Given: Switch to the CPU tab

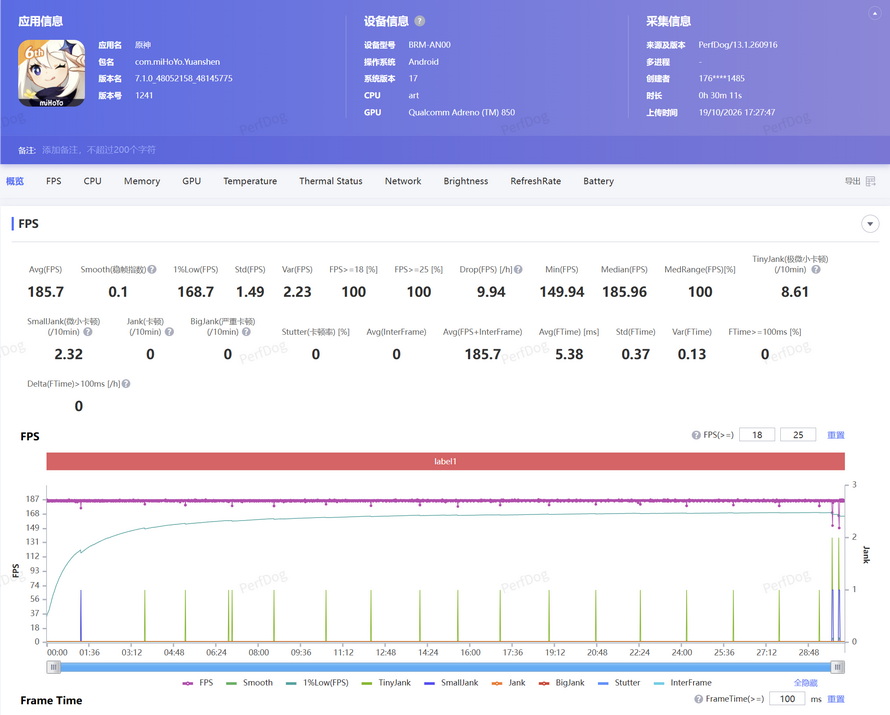Looking at the screenshot, I should tap(93, 181).
